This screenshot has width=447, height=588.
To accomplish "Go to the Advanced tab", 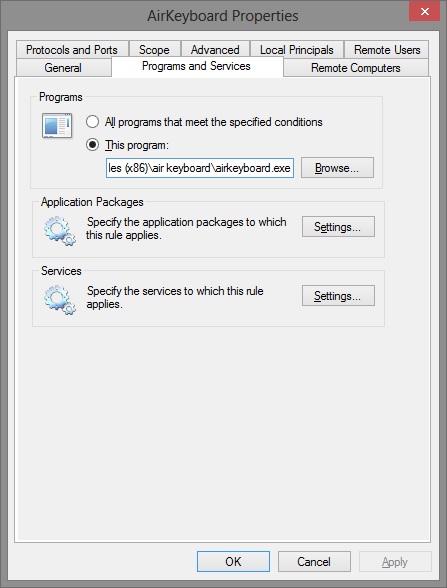I will click(x=215, y=50).
